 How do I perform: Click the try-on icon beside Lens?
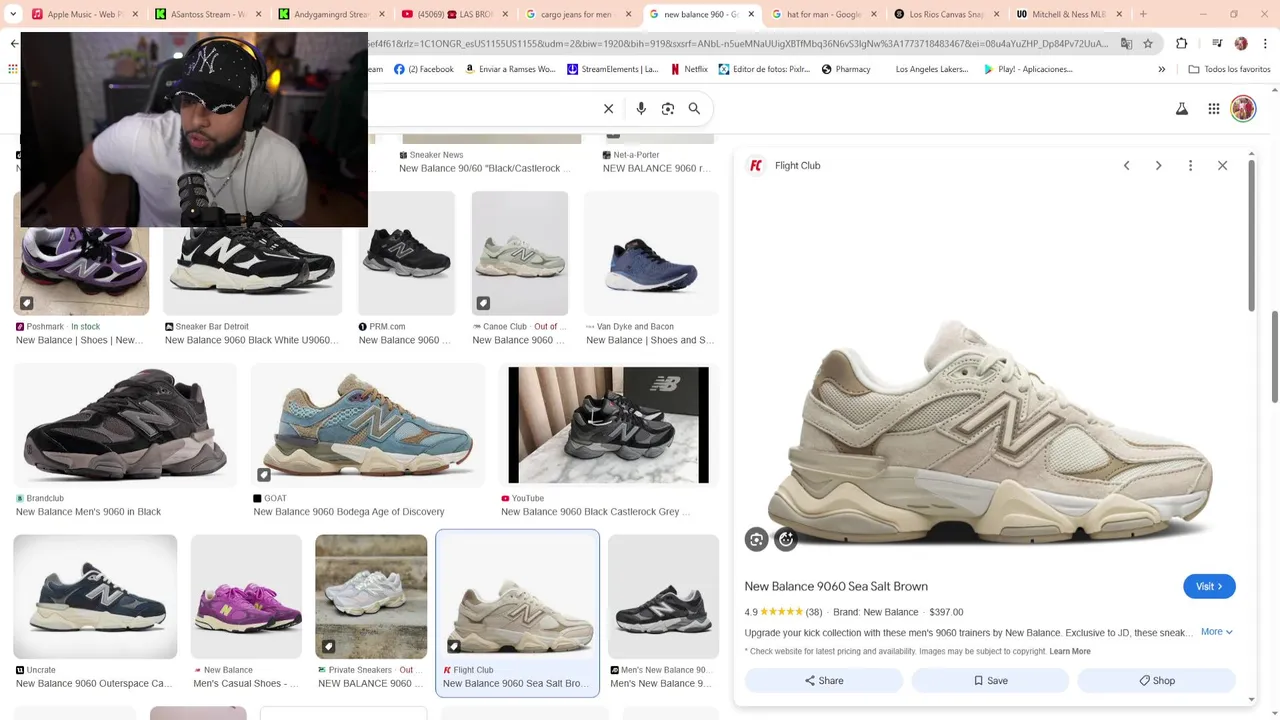pos(786,540)
